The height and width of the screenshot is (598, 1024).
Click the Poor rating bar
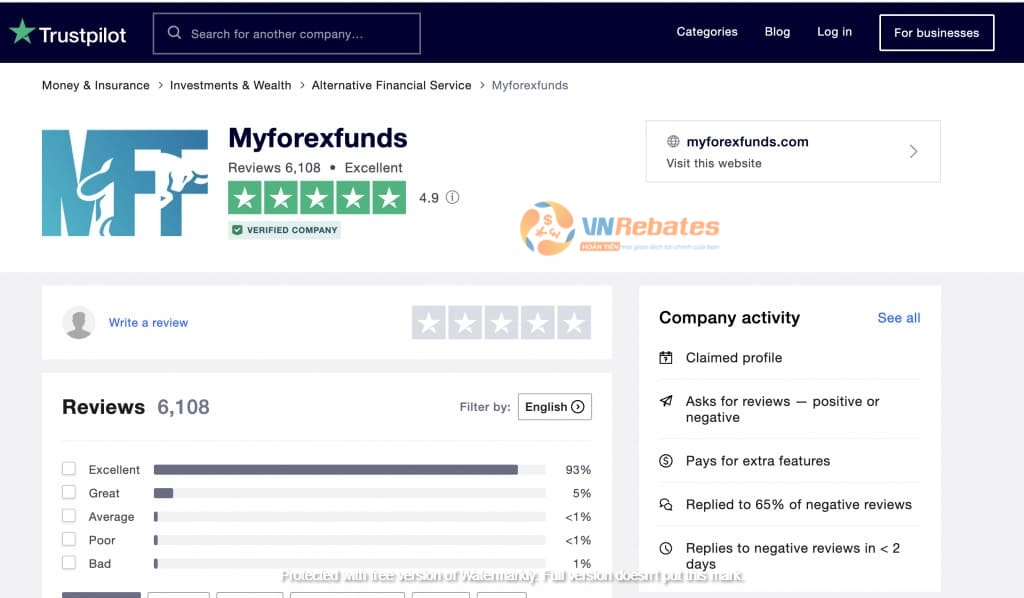[349, 540]
